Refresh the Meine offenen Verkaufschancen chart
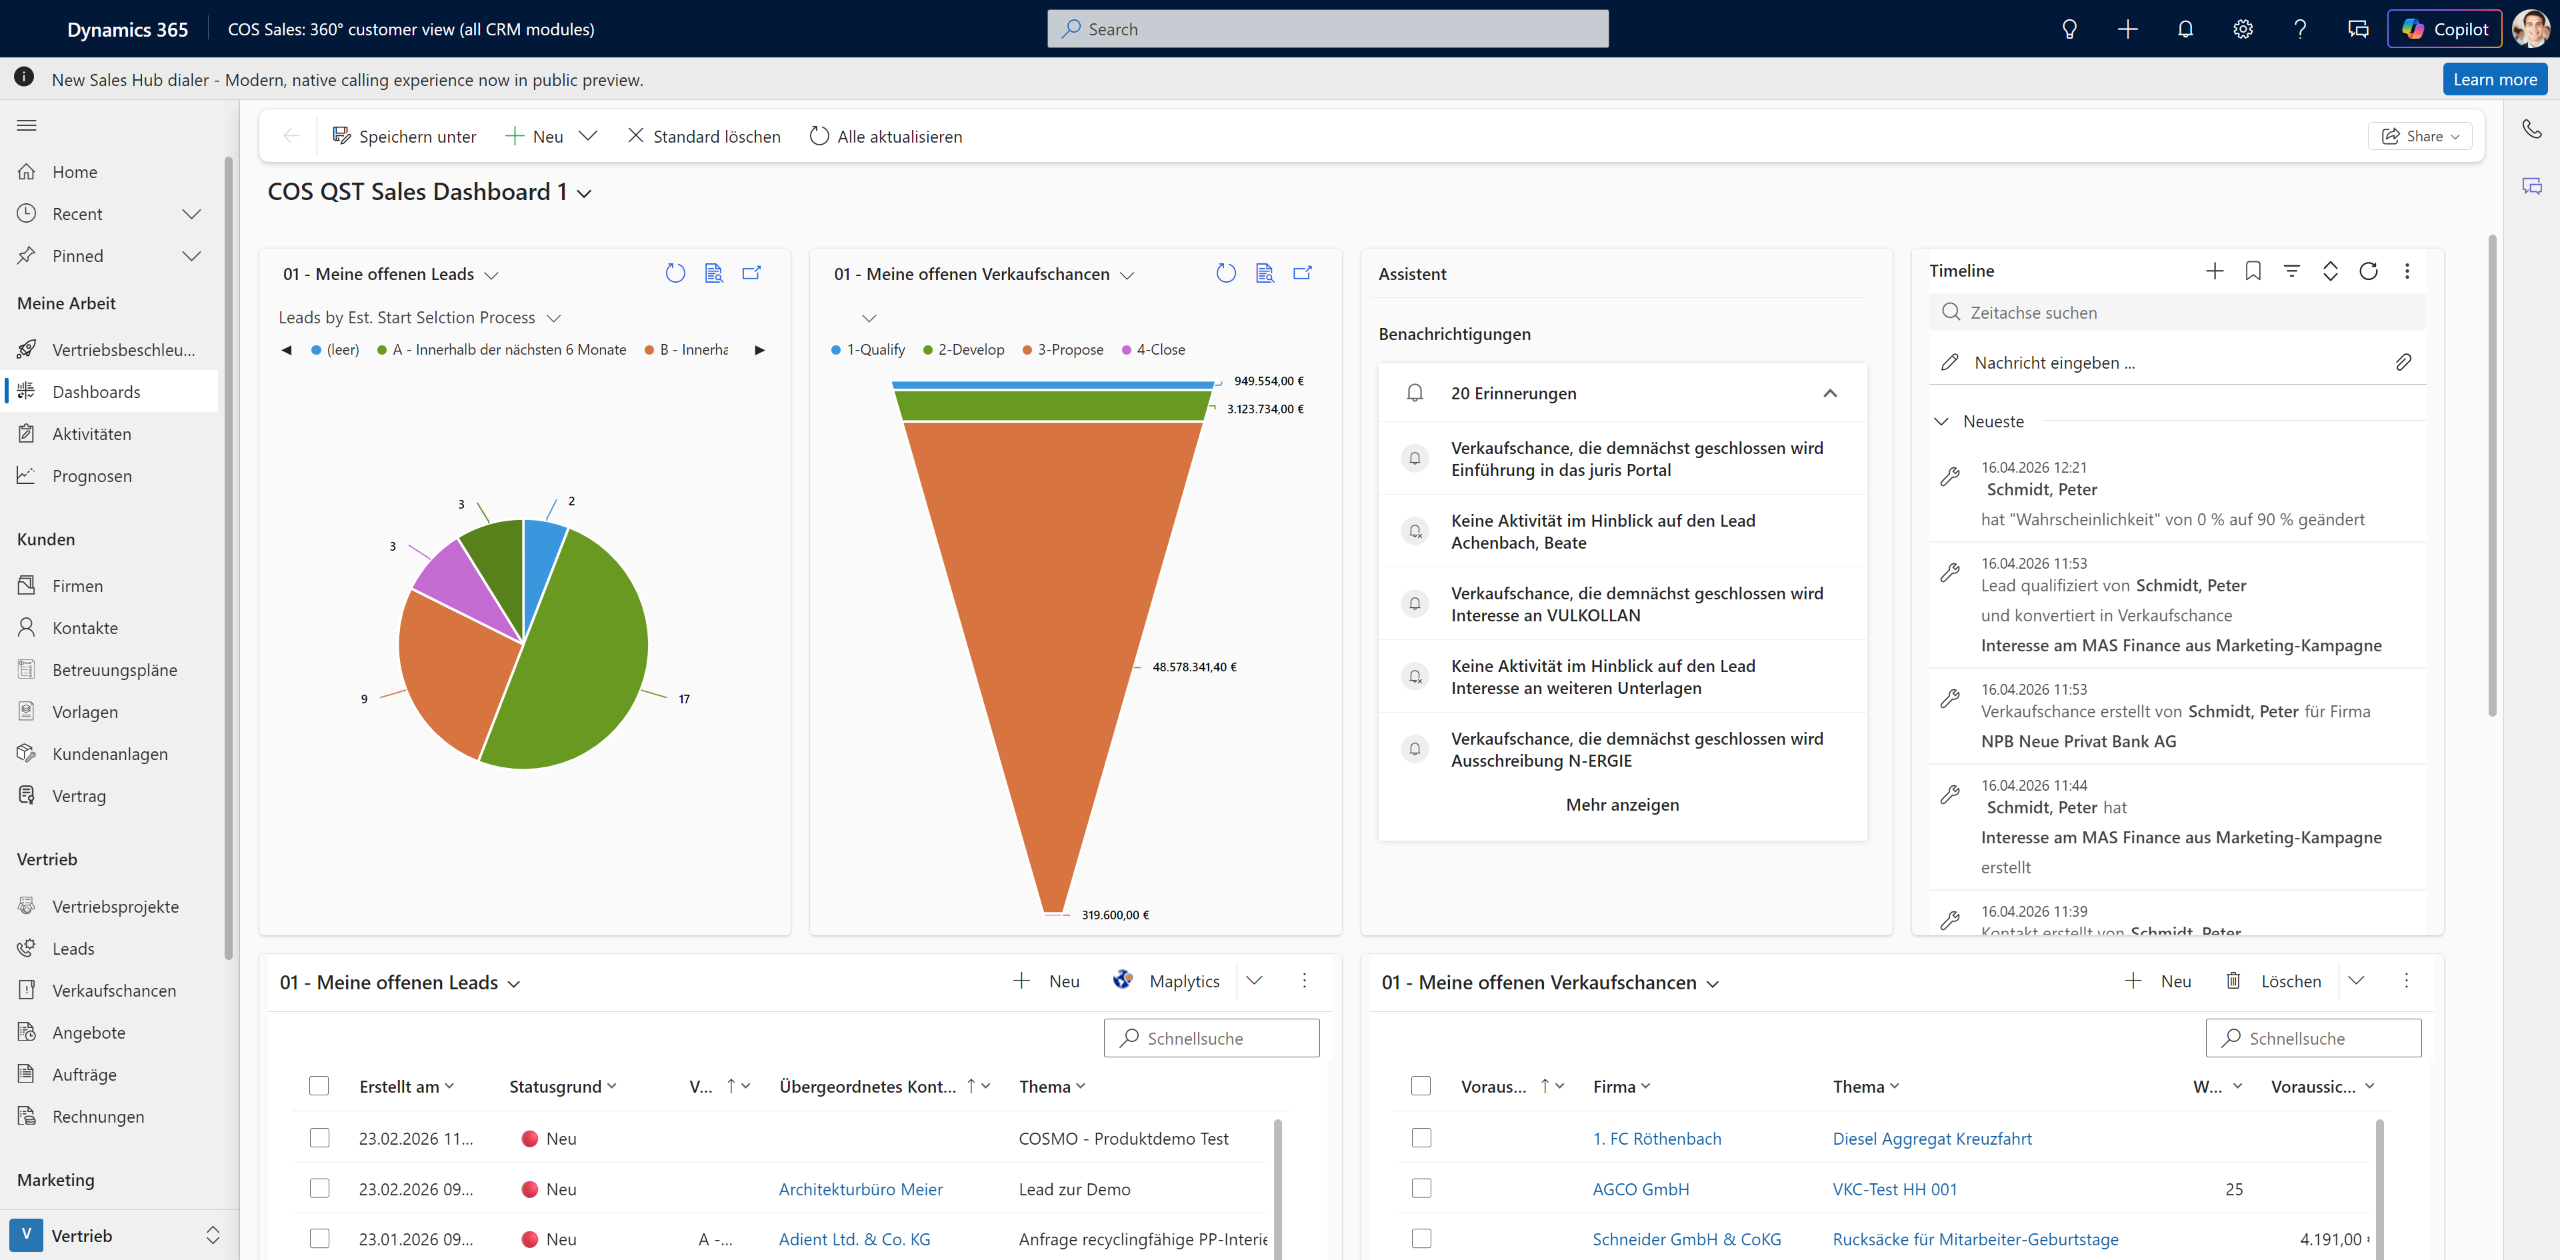This screenshot has width=2560, height=1260. click(1227, 273)
